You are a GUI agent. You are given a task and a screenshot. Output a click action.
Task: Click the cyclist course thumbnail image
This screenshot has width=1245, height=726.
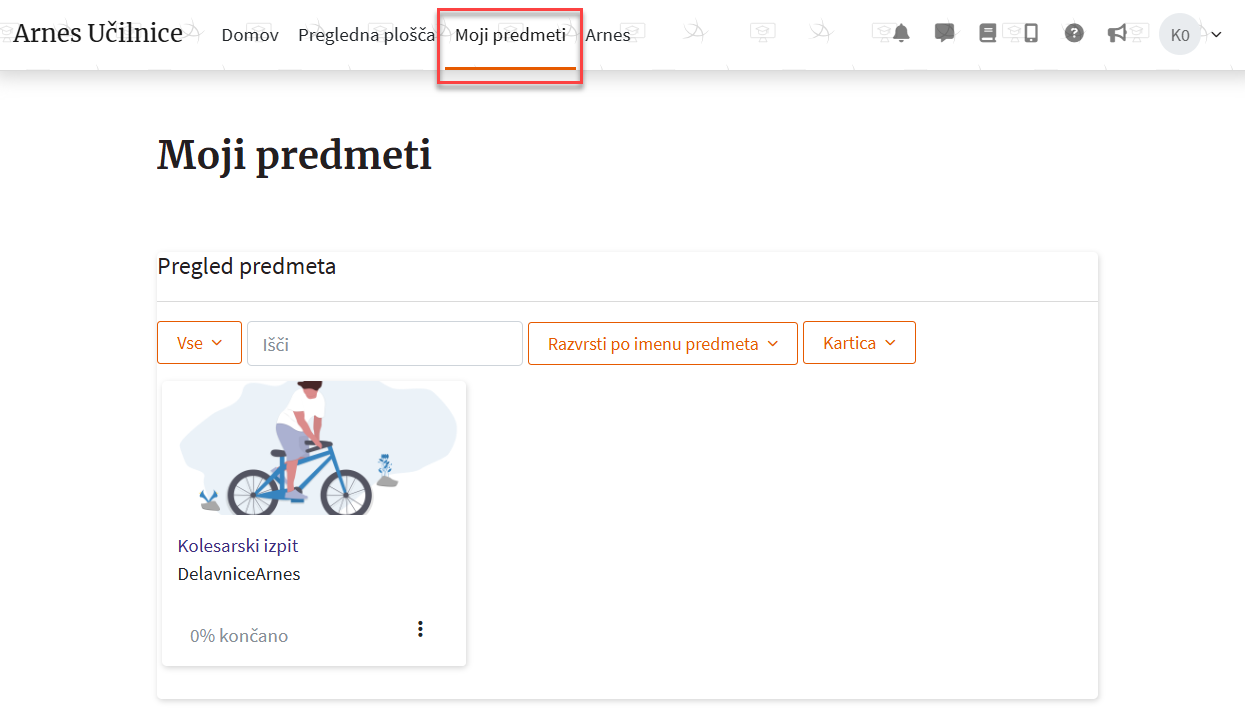[x=314, y=448]
